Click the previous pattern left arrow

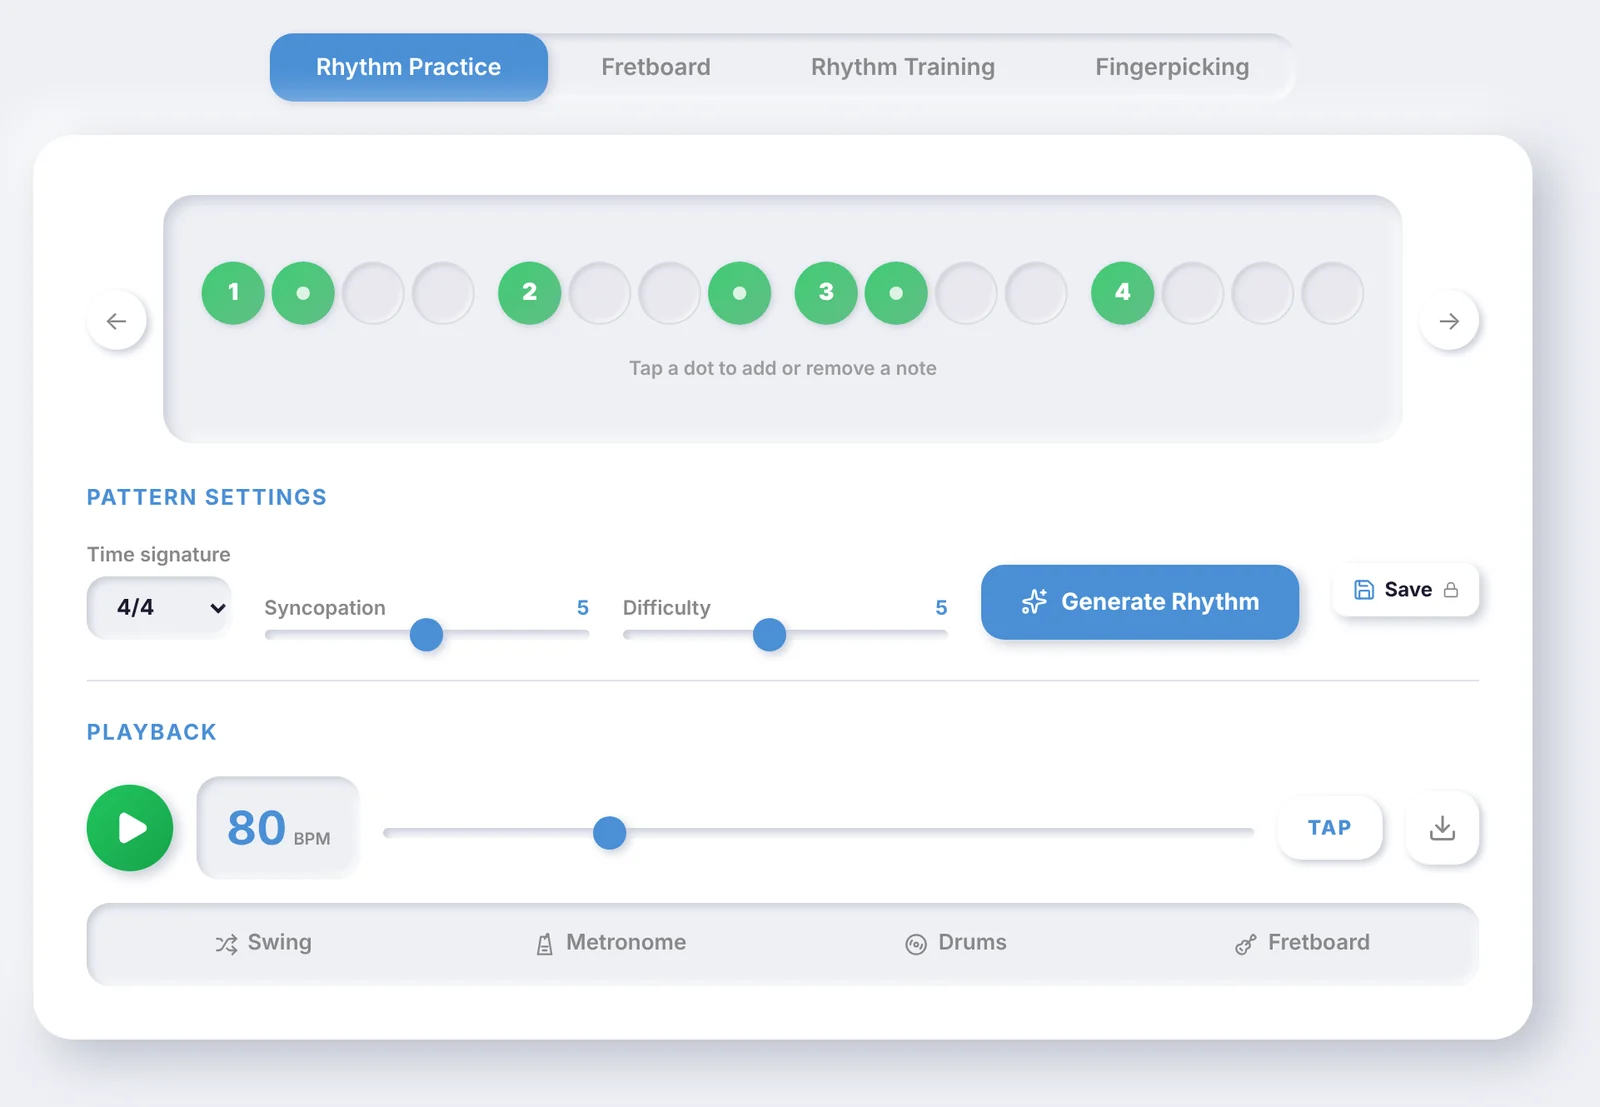coord(117,321)
